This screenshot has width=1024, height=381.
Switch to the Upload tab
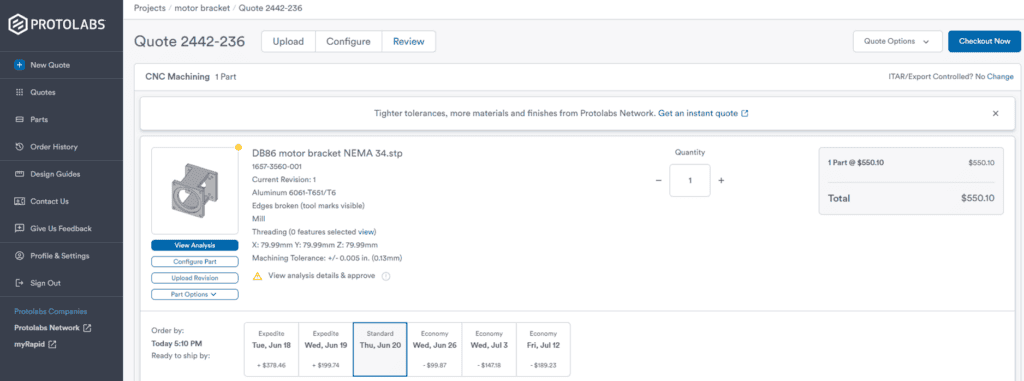(288, 41)
